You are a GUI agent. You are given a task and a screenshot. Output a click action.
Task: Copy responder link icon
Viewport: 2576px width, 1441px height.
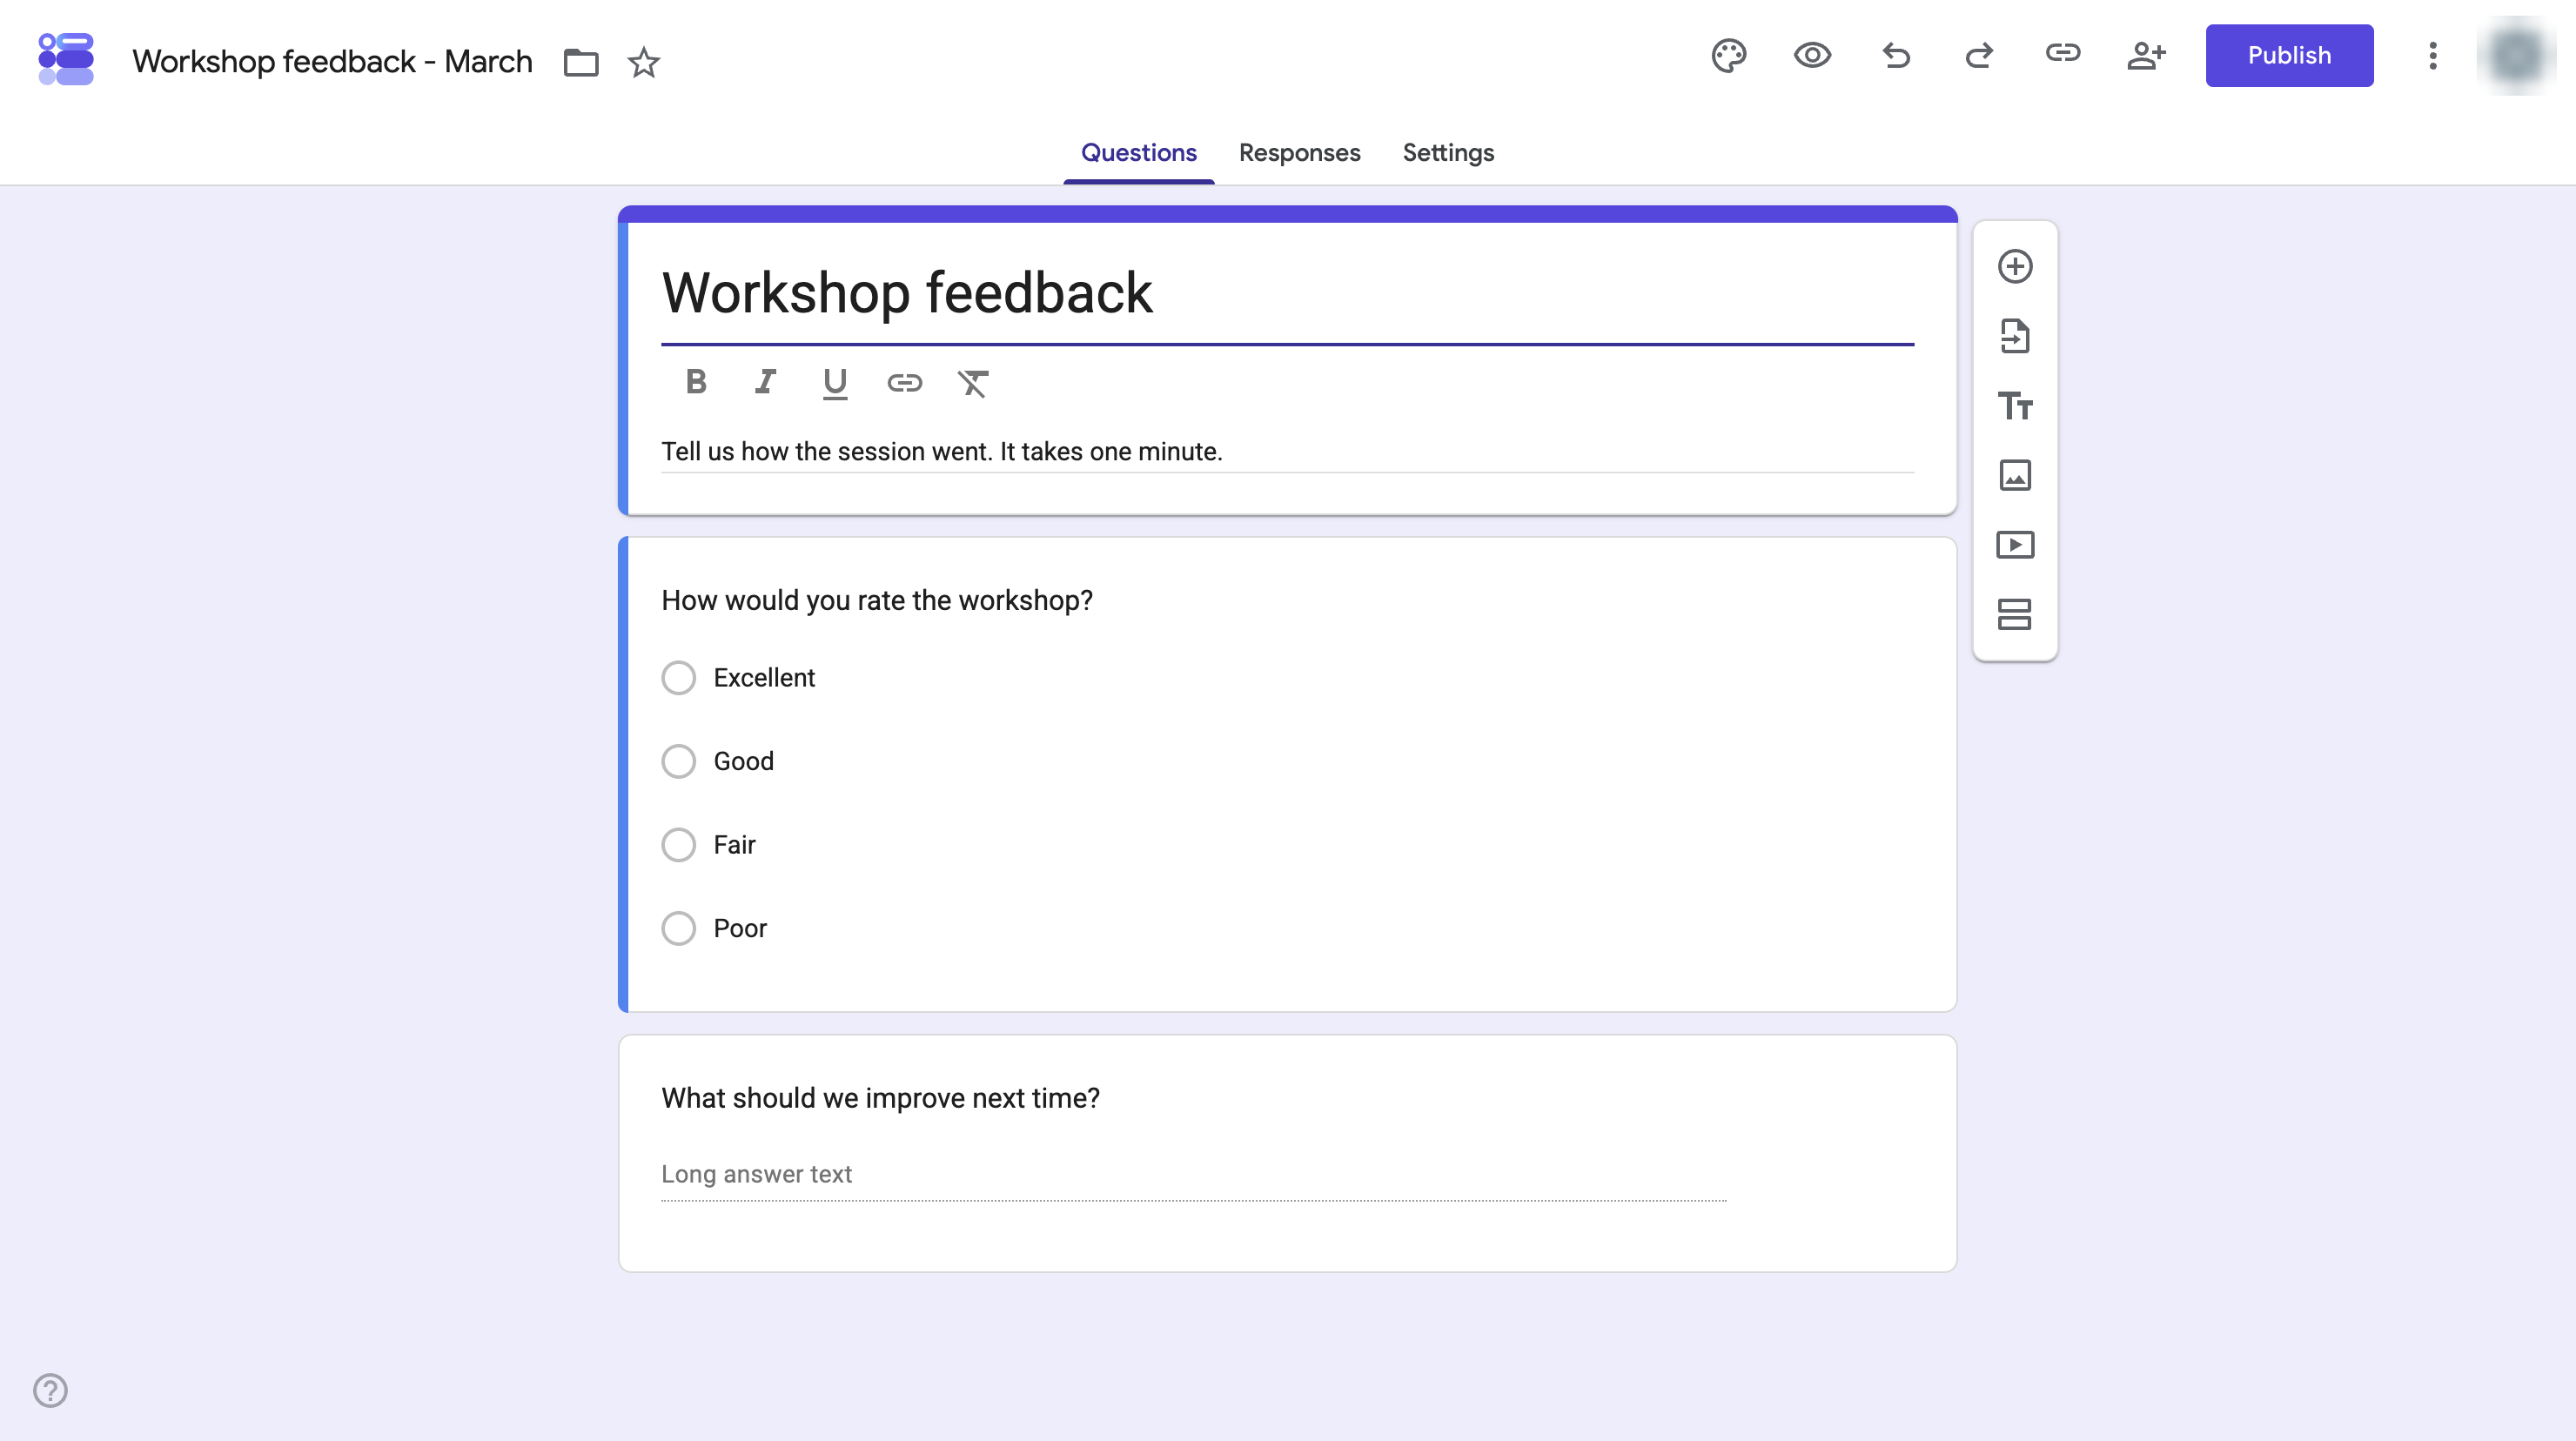2063,53
